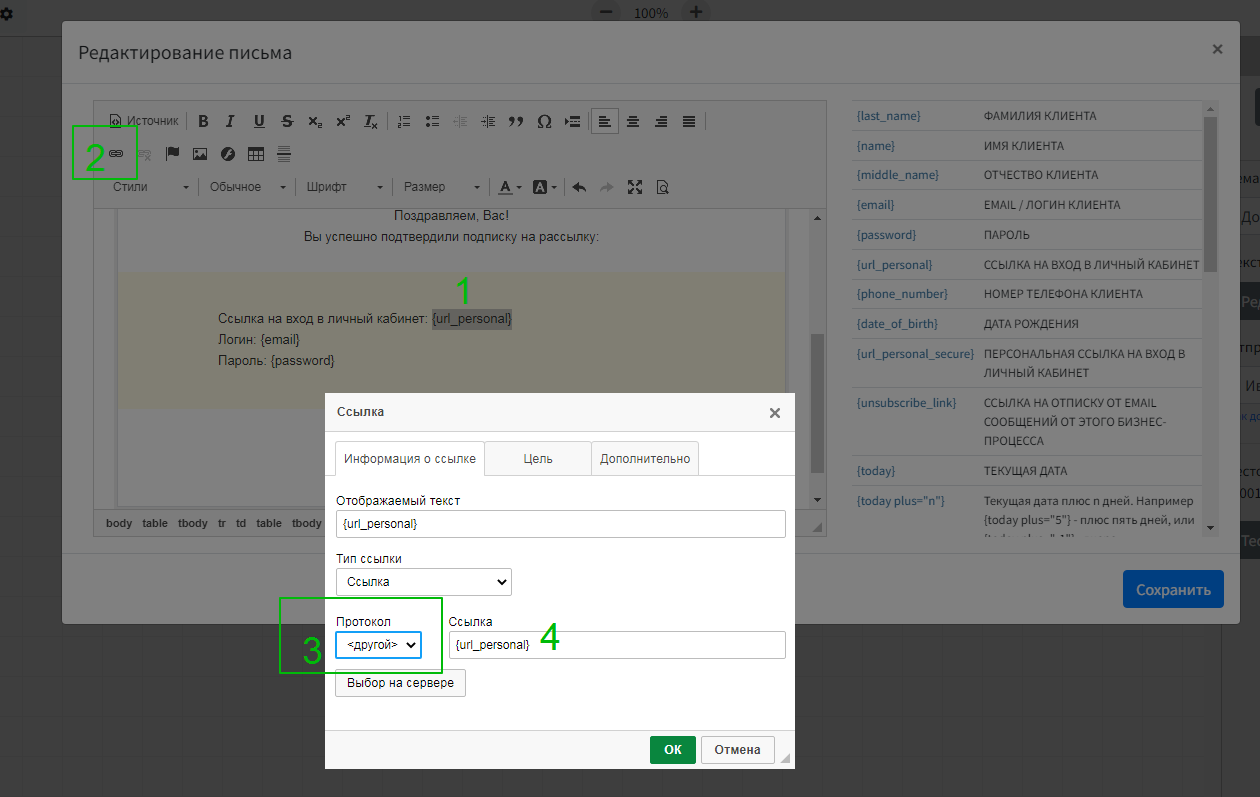
Task: Toggle italic text formatting
Action: [x=230, y=121]
